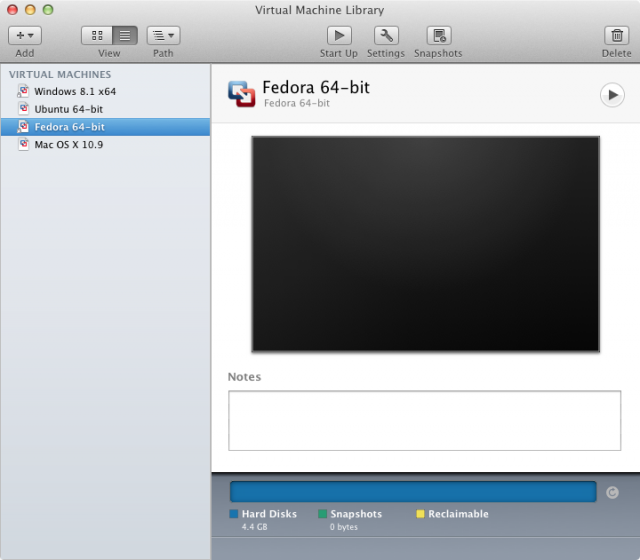Close the window with red button
This screenshot has height=560, width=640.
click(x=13, y=9)
